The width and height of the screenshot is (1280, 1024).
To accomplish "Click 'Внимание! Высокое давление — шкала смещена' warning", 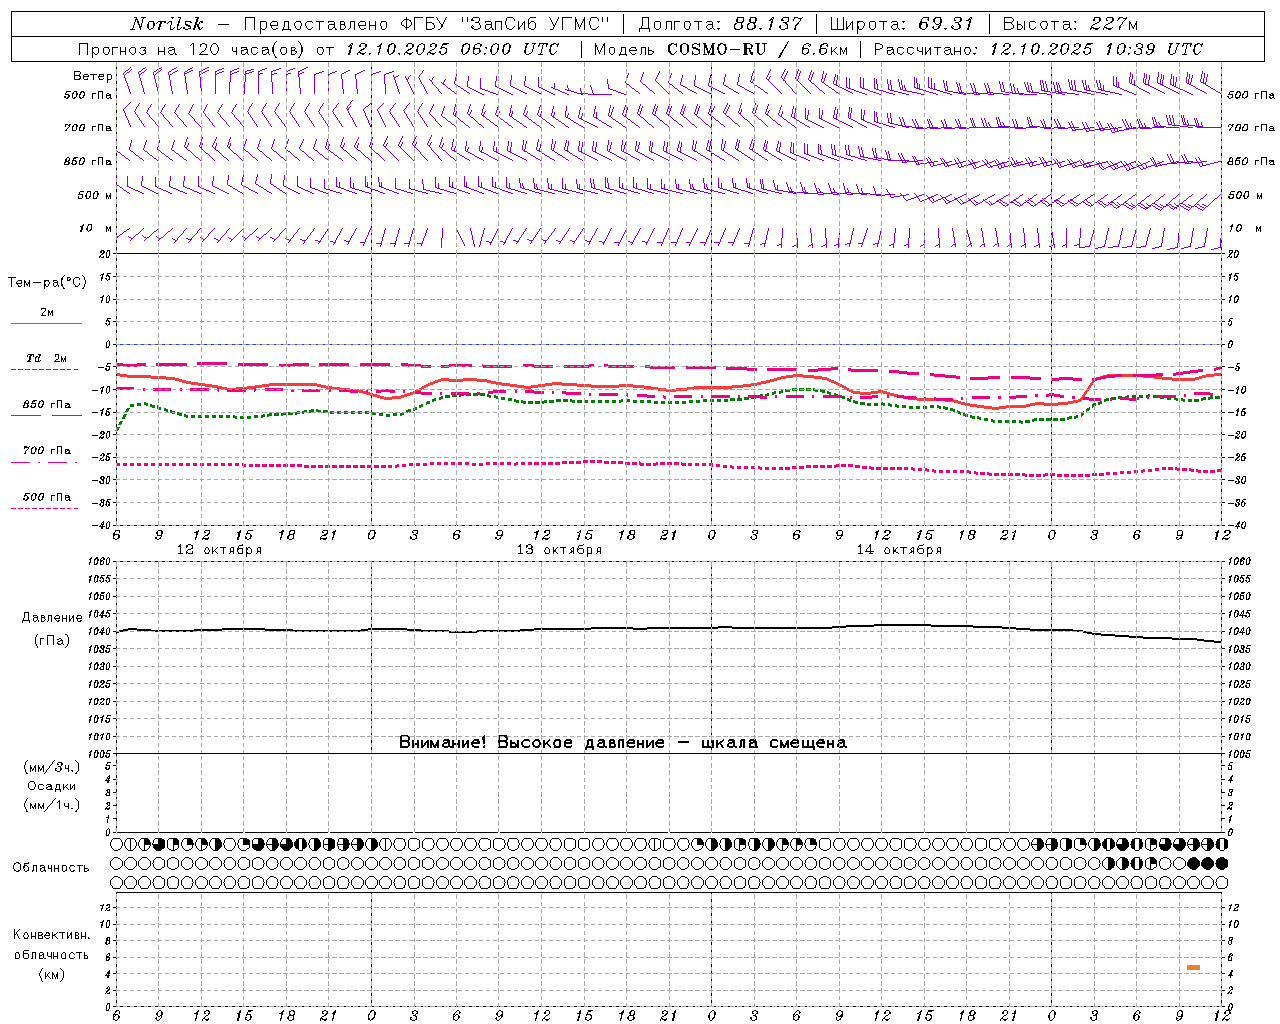I will point(623,742).
